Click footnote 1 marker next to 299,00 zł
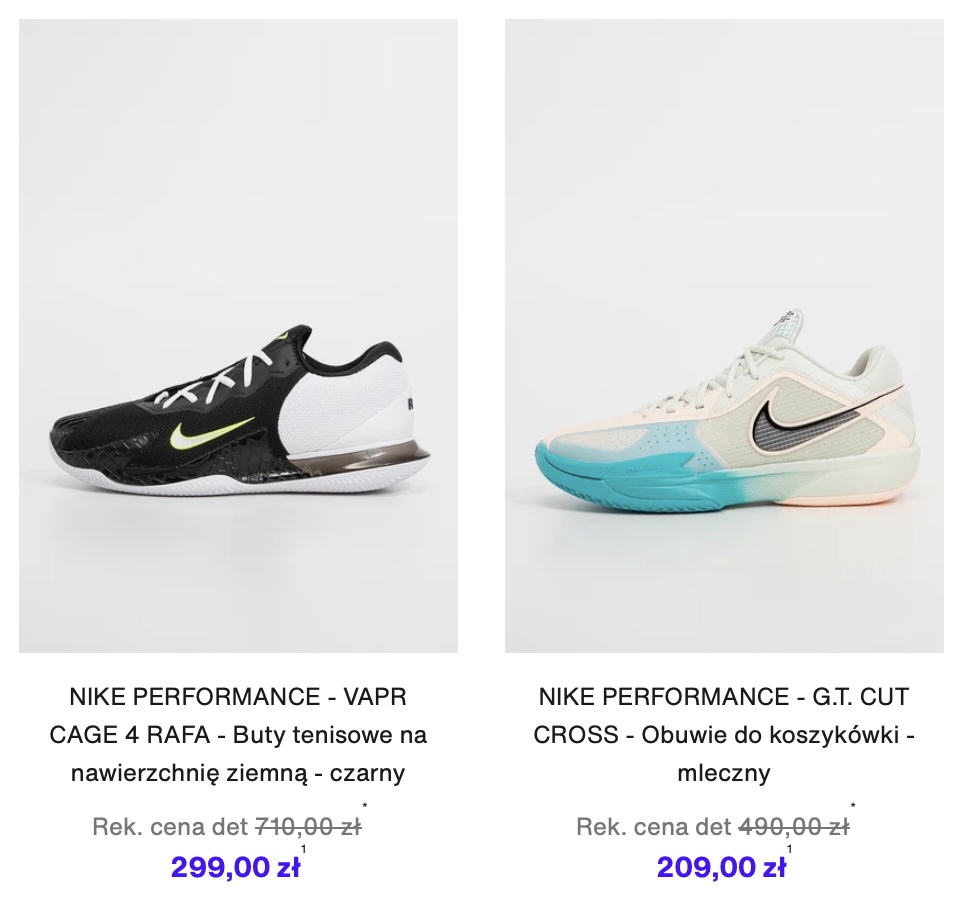This screenshot has width=962, height=902. (x=303, y=849)
